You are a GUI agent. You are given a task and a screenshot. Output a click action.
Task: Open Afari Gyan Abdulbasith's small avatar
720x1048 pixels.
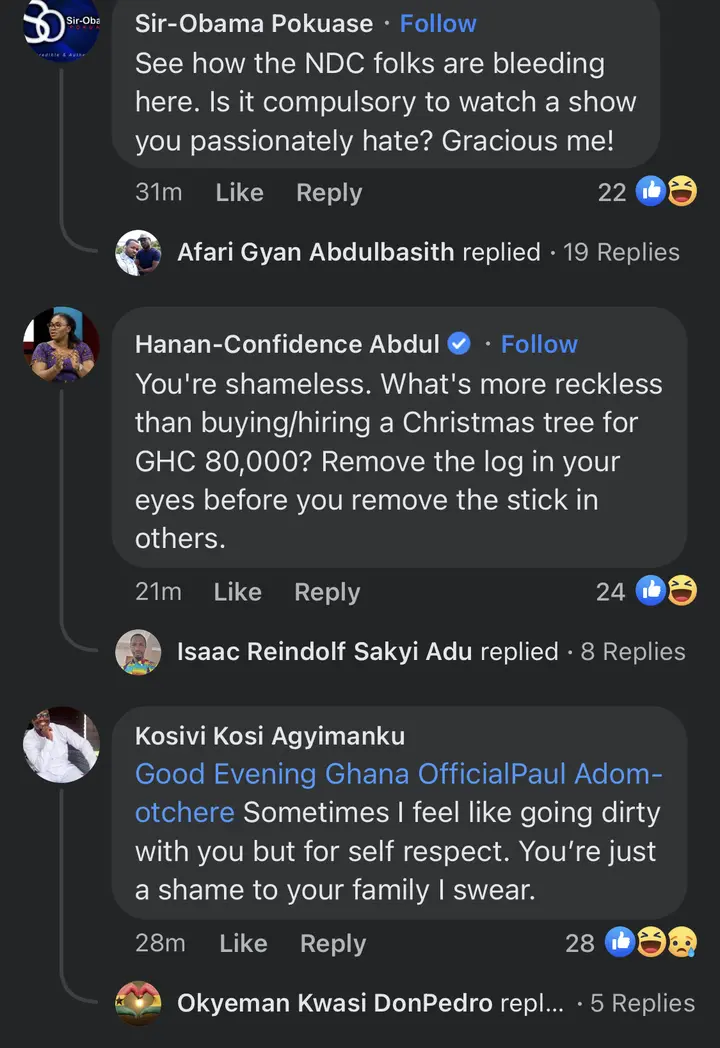coord(138,252)
